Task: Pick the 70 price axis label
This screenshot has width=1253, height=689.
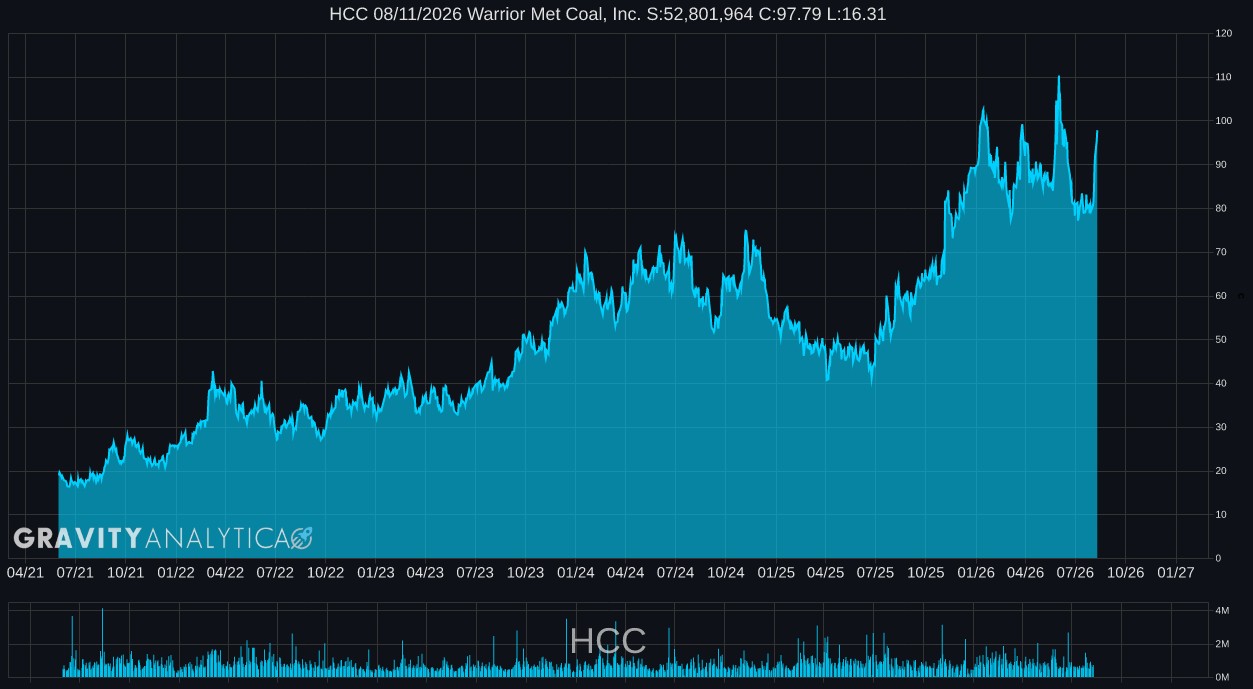Action: pos(1221,252)
